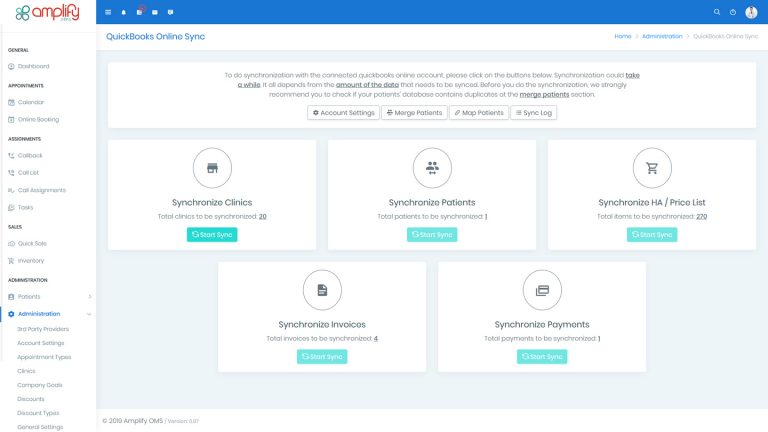Screen dimensions: 768x432
Task: Open the user avatar menu
Action: pyautogui.click(x=751, y=12)
